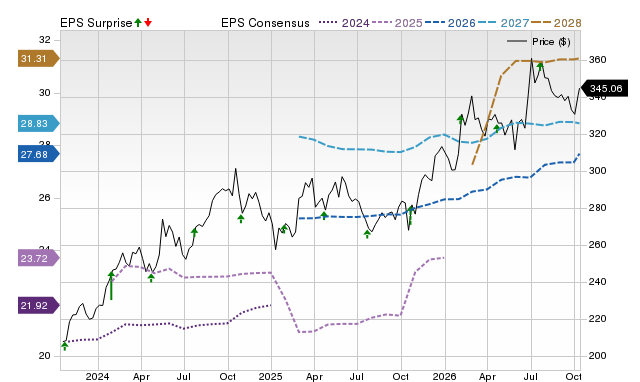Viewport: 640px width, 382px height.
Task: Click the 300 price axis label
Action: (x=597, y=171)
